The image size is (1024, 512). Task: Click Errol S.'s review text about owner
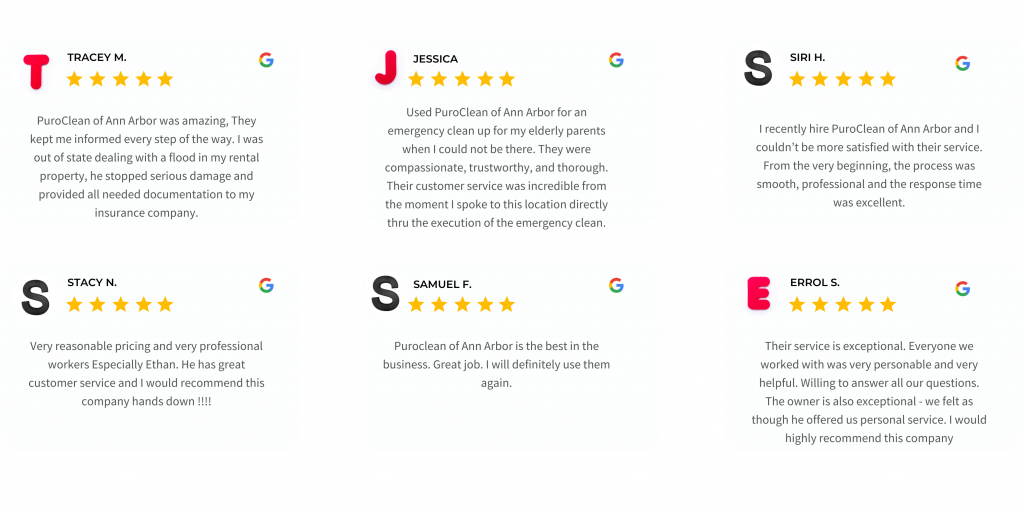869,392
